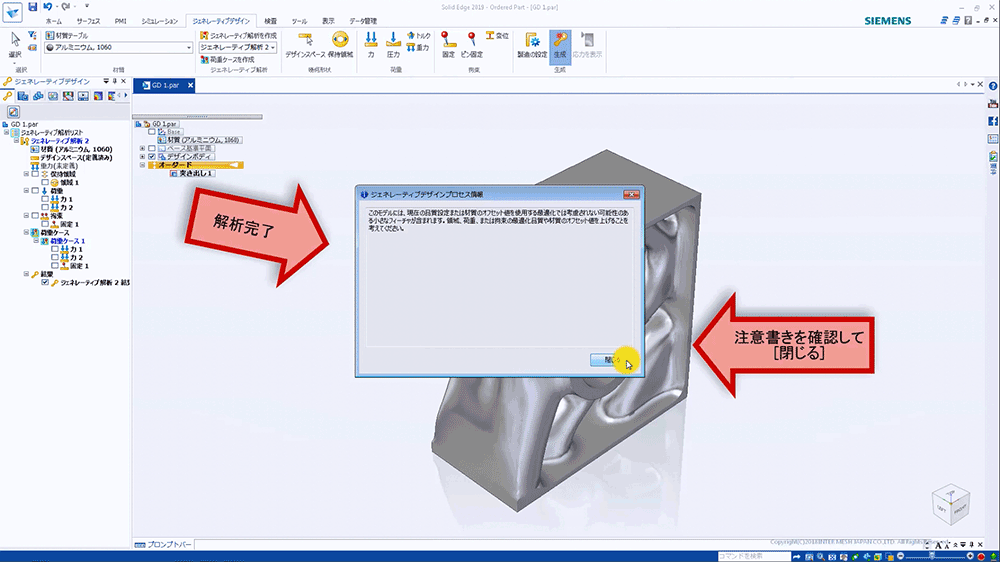The width and height of the screenshot is (1000, 562).
Task: Toggle the 領域 1 checkbox
Action: 45,182
